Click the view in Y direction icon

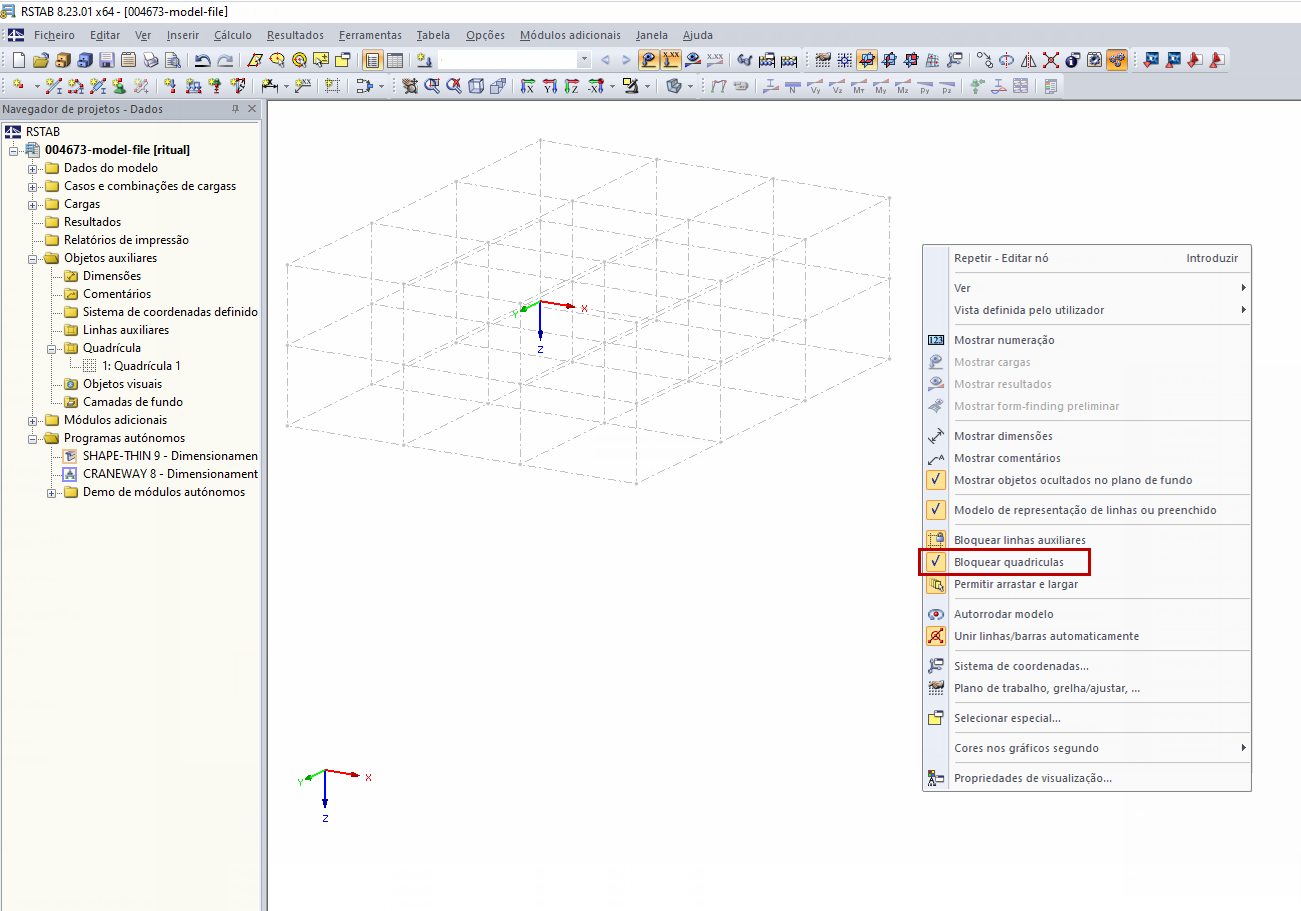pyautogui.click(x=550, y=86)
